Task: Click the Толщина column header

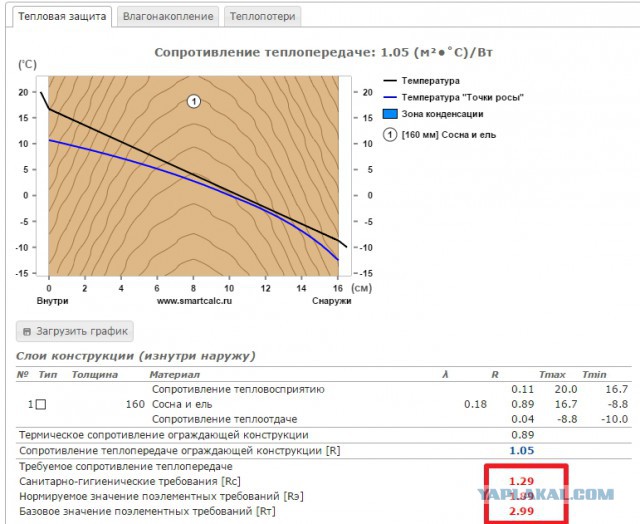Action: (94, 374)
